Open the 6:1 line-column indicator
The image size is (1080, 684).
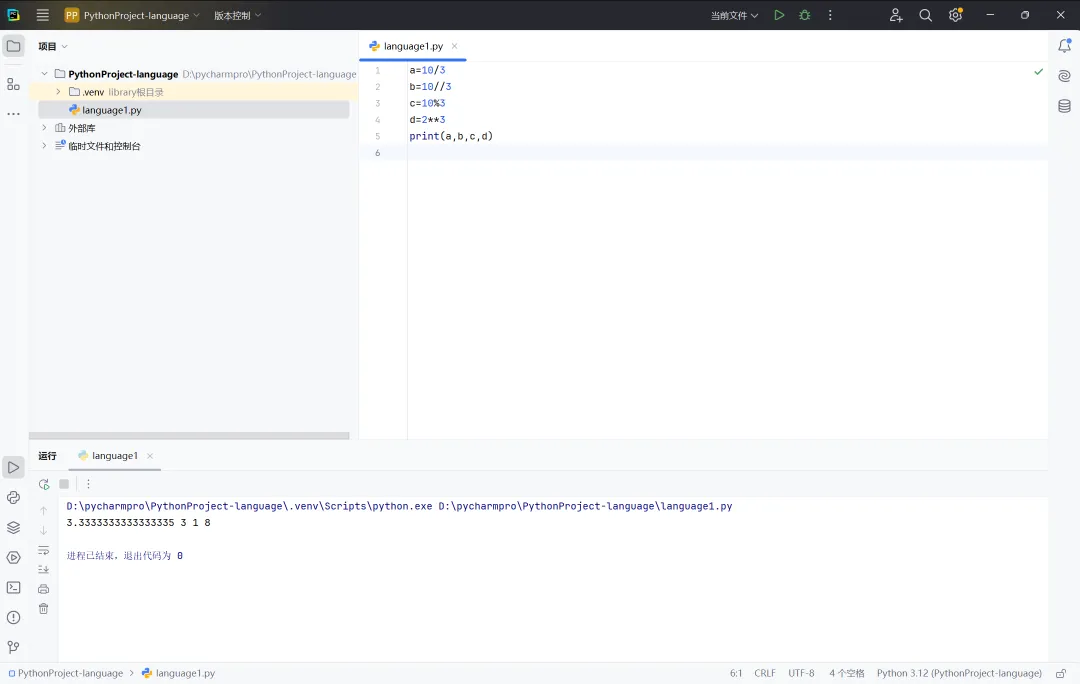pyautogui.click(x=736, y=673)
